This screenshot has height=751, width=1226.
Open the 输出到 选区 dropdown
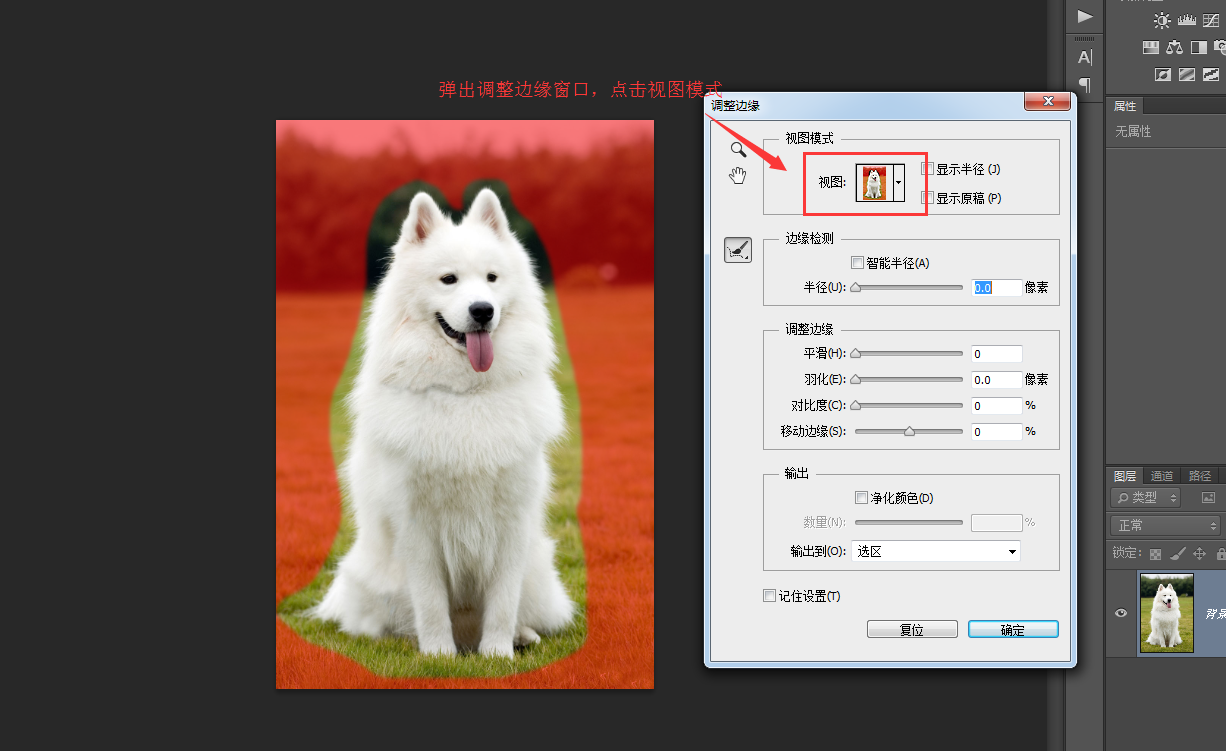pos(935,552)
